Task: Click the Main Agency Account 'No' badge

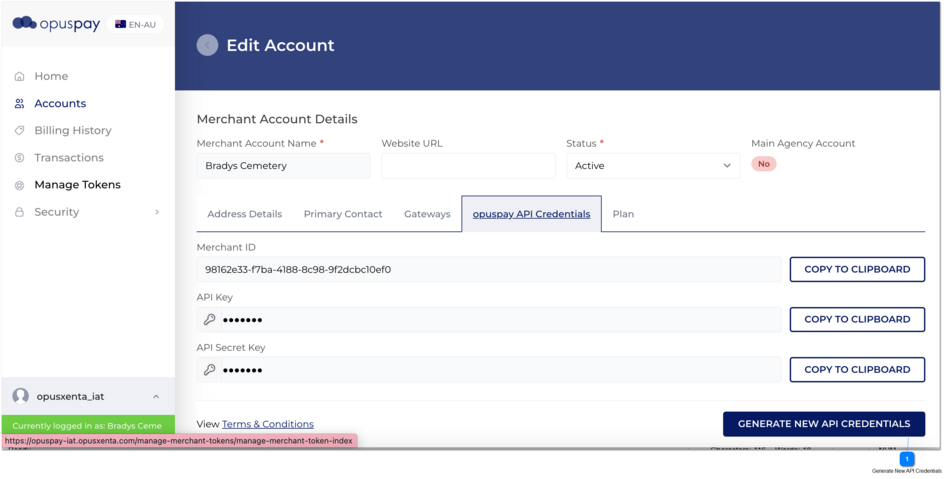Action: [763, 164]
